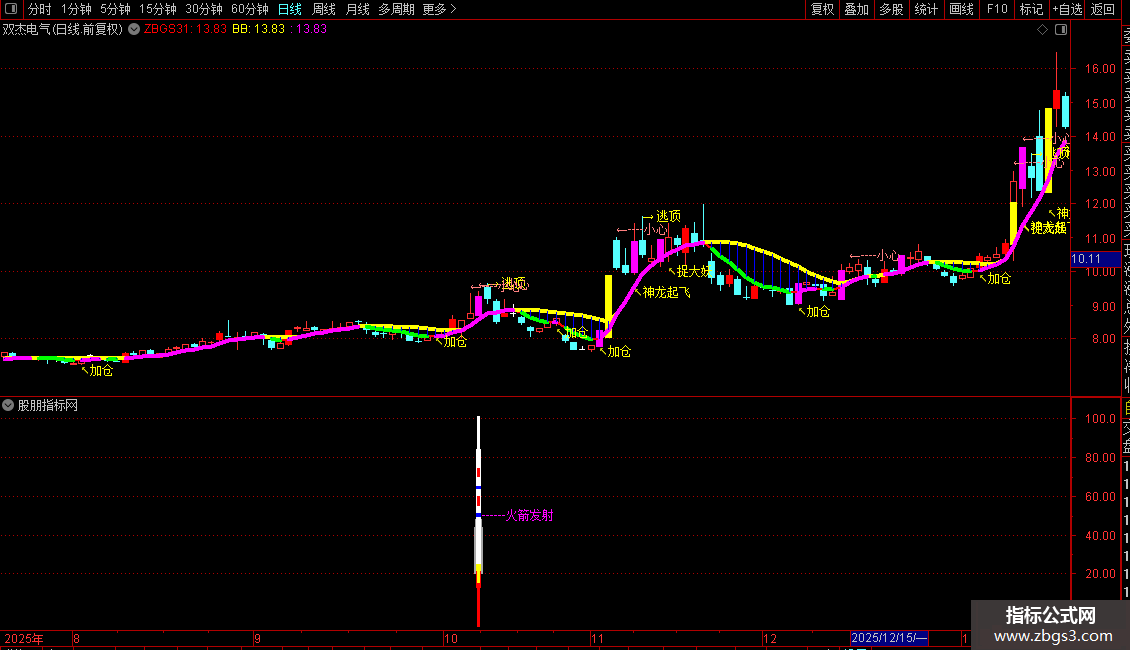Switch to 日线 daily chart

[x=290, y=9]
